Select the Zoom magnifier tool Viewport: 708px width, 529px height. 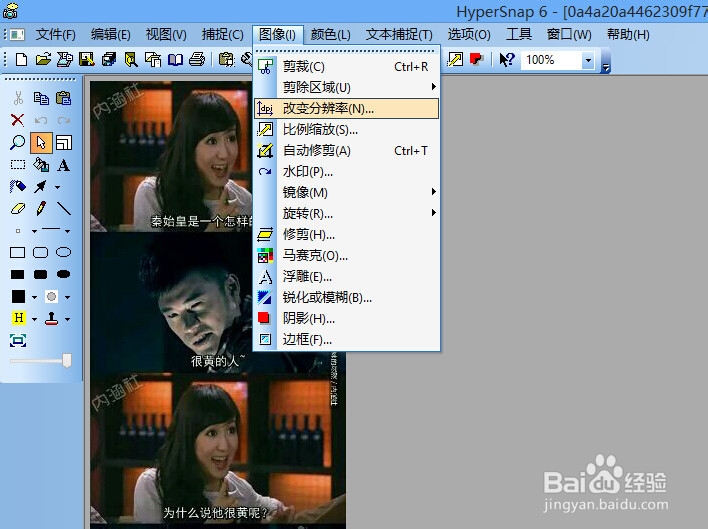click(18, 143)
